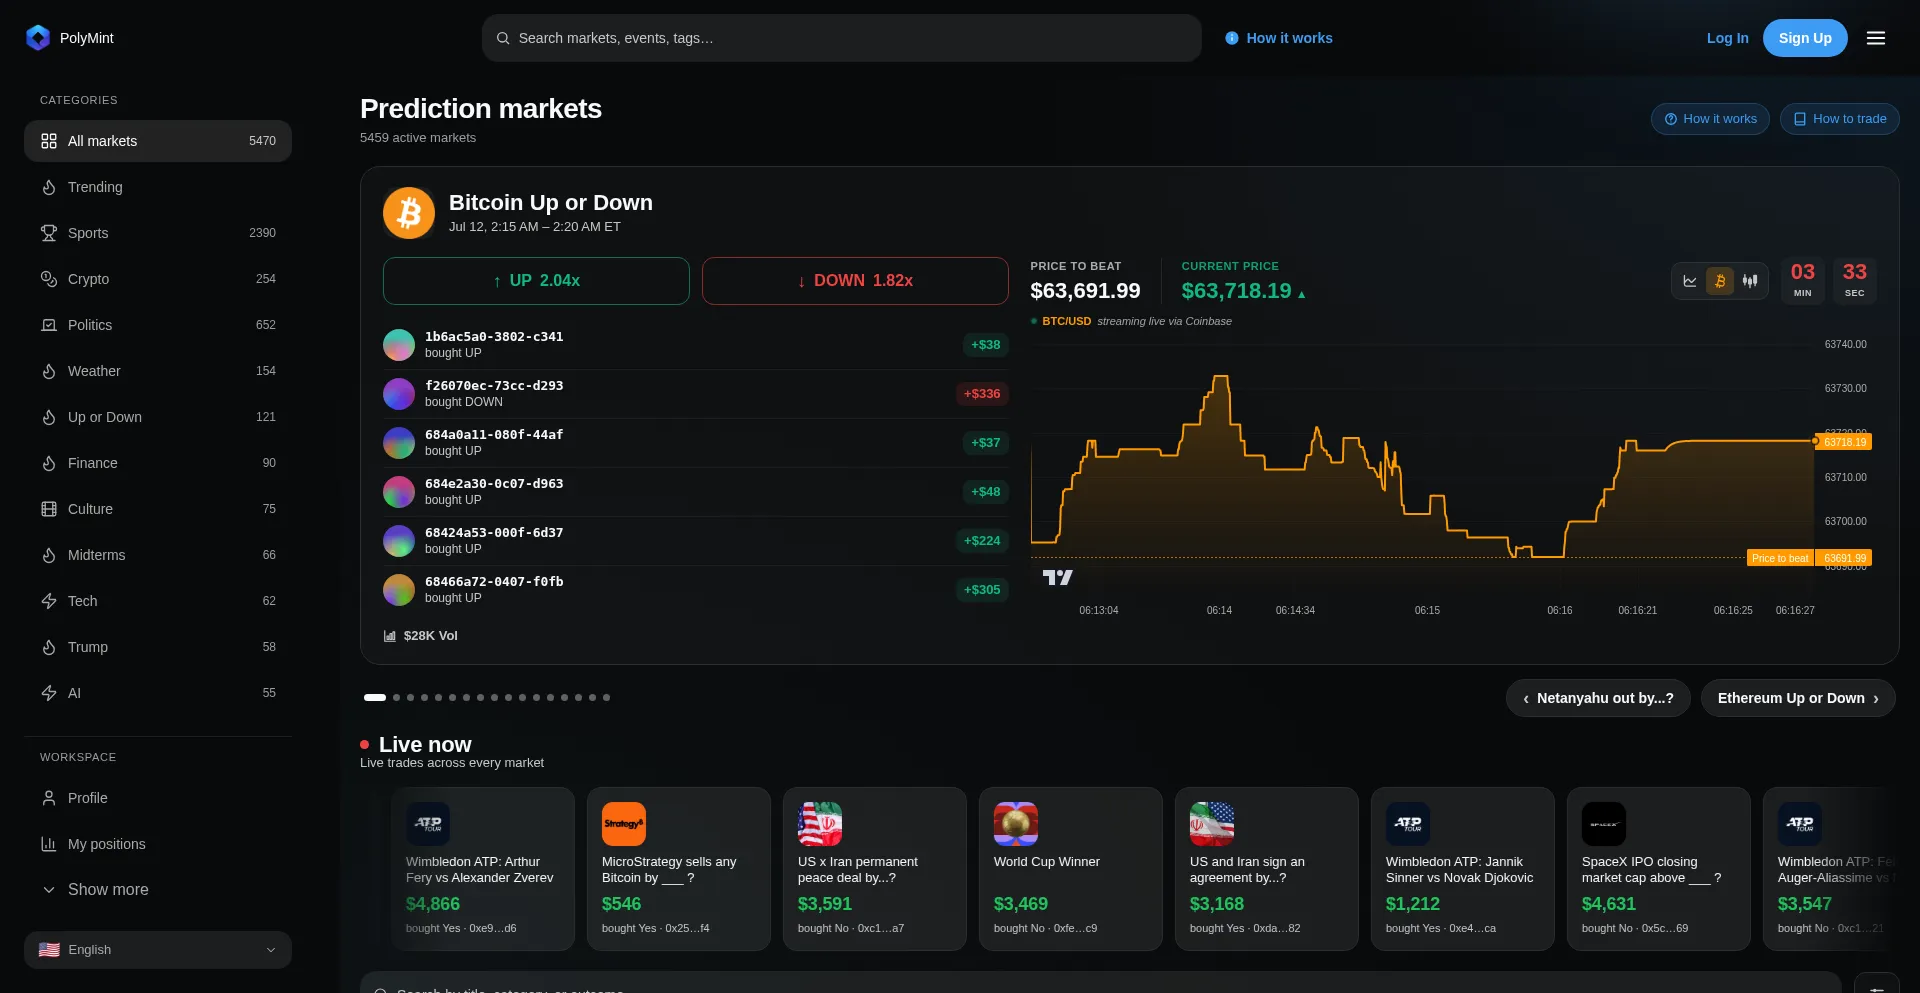Click the Sign Up button

coord(1805,38)
